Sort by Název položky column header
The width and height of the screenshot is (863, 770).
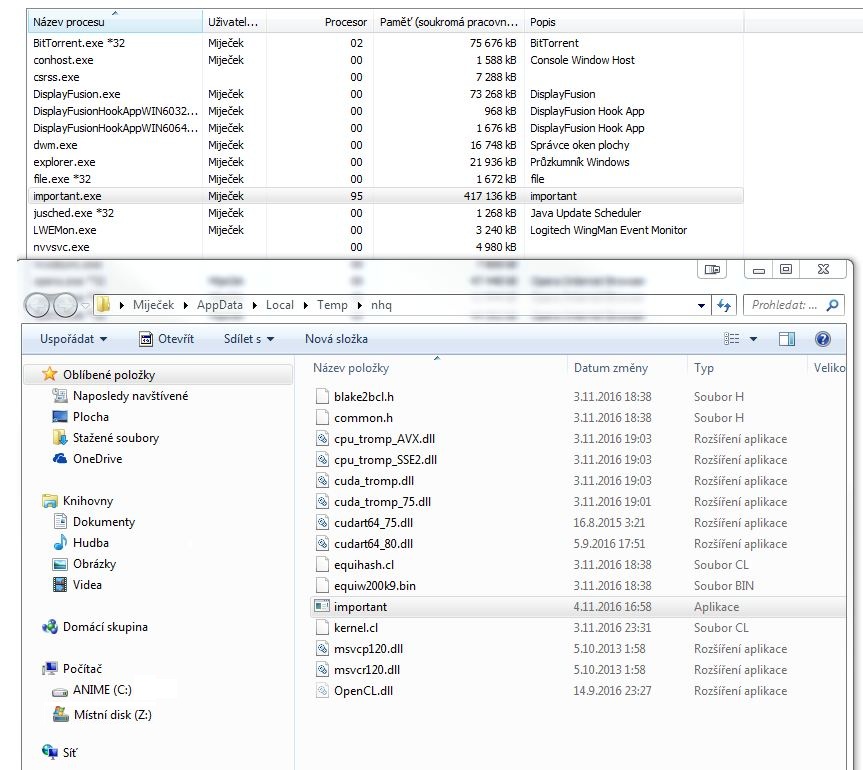pos(437,368)
